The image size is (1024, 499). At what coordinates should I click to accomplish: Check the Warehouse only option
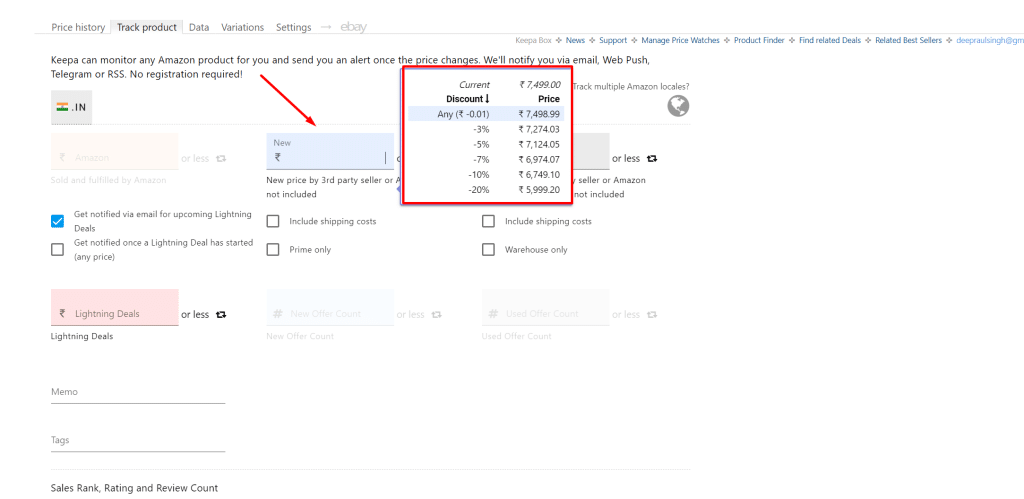pyautogui.click(x=488, y=249)
